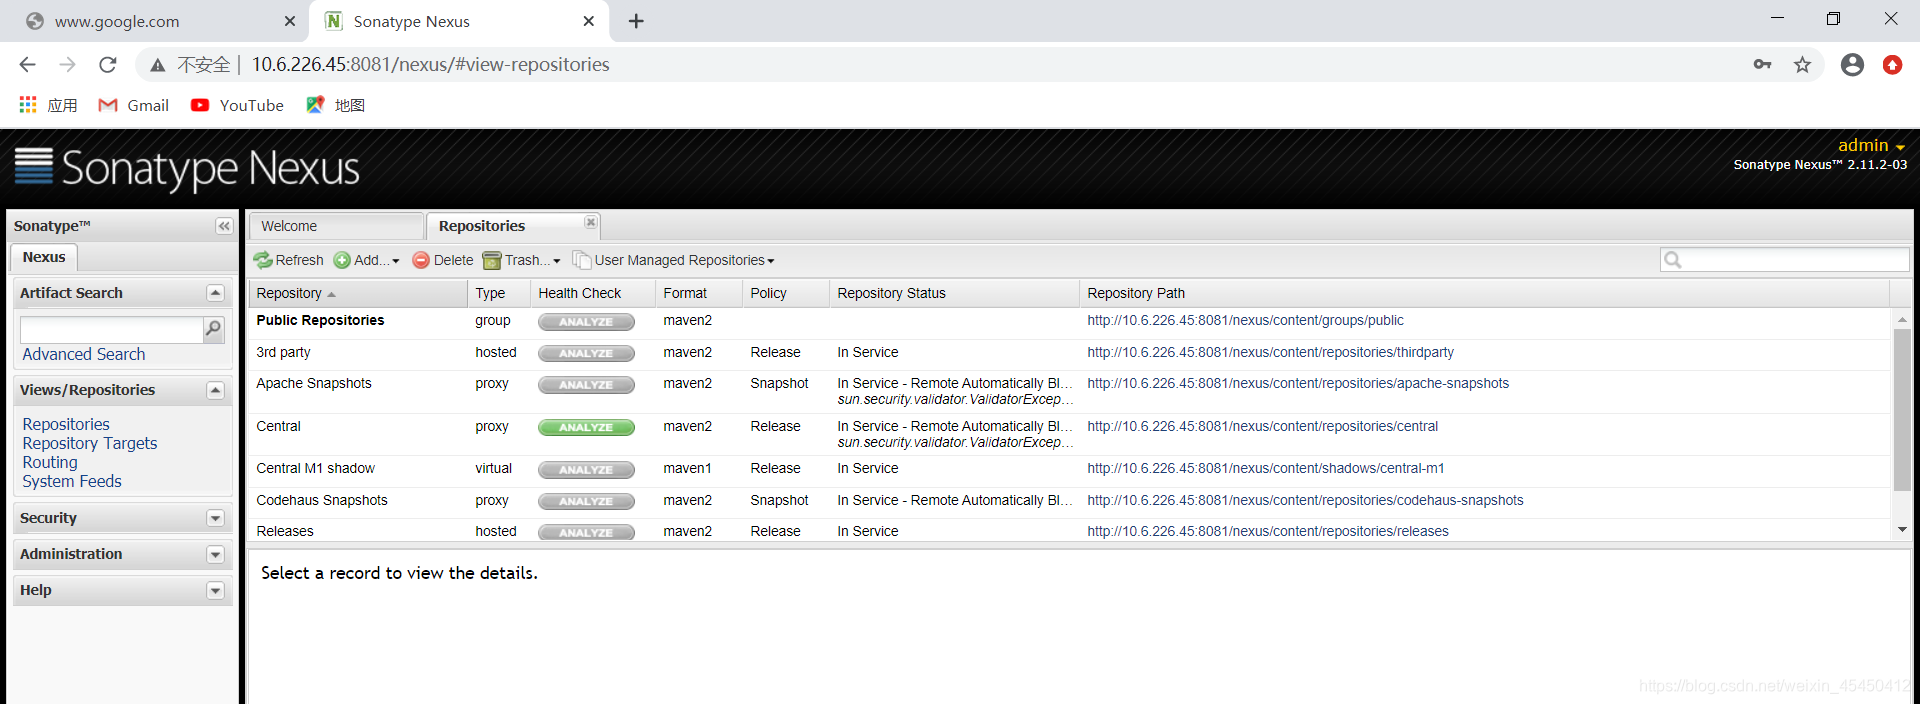The height and width of the screenshot is (704, 1920).
Task: Click into the Artifact Search input field
Action: (x=111, y=330)
